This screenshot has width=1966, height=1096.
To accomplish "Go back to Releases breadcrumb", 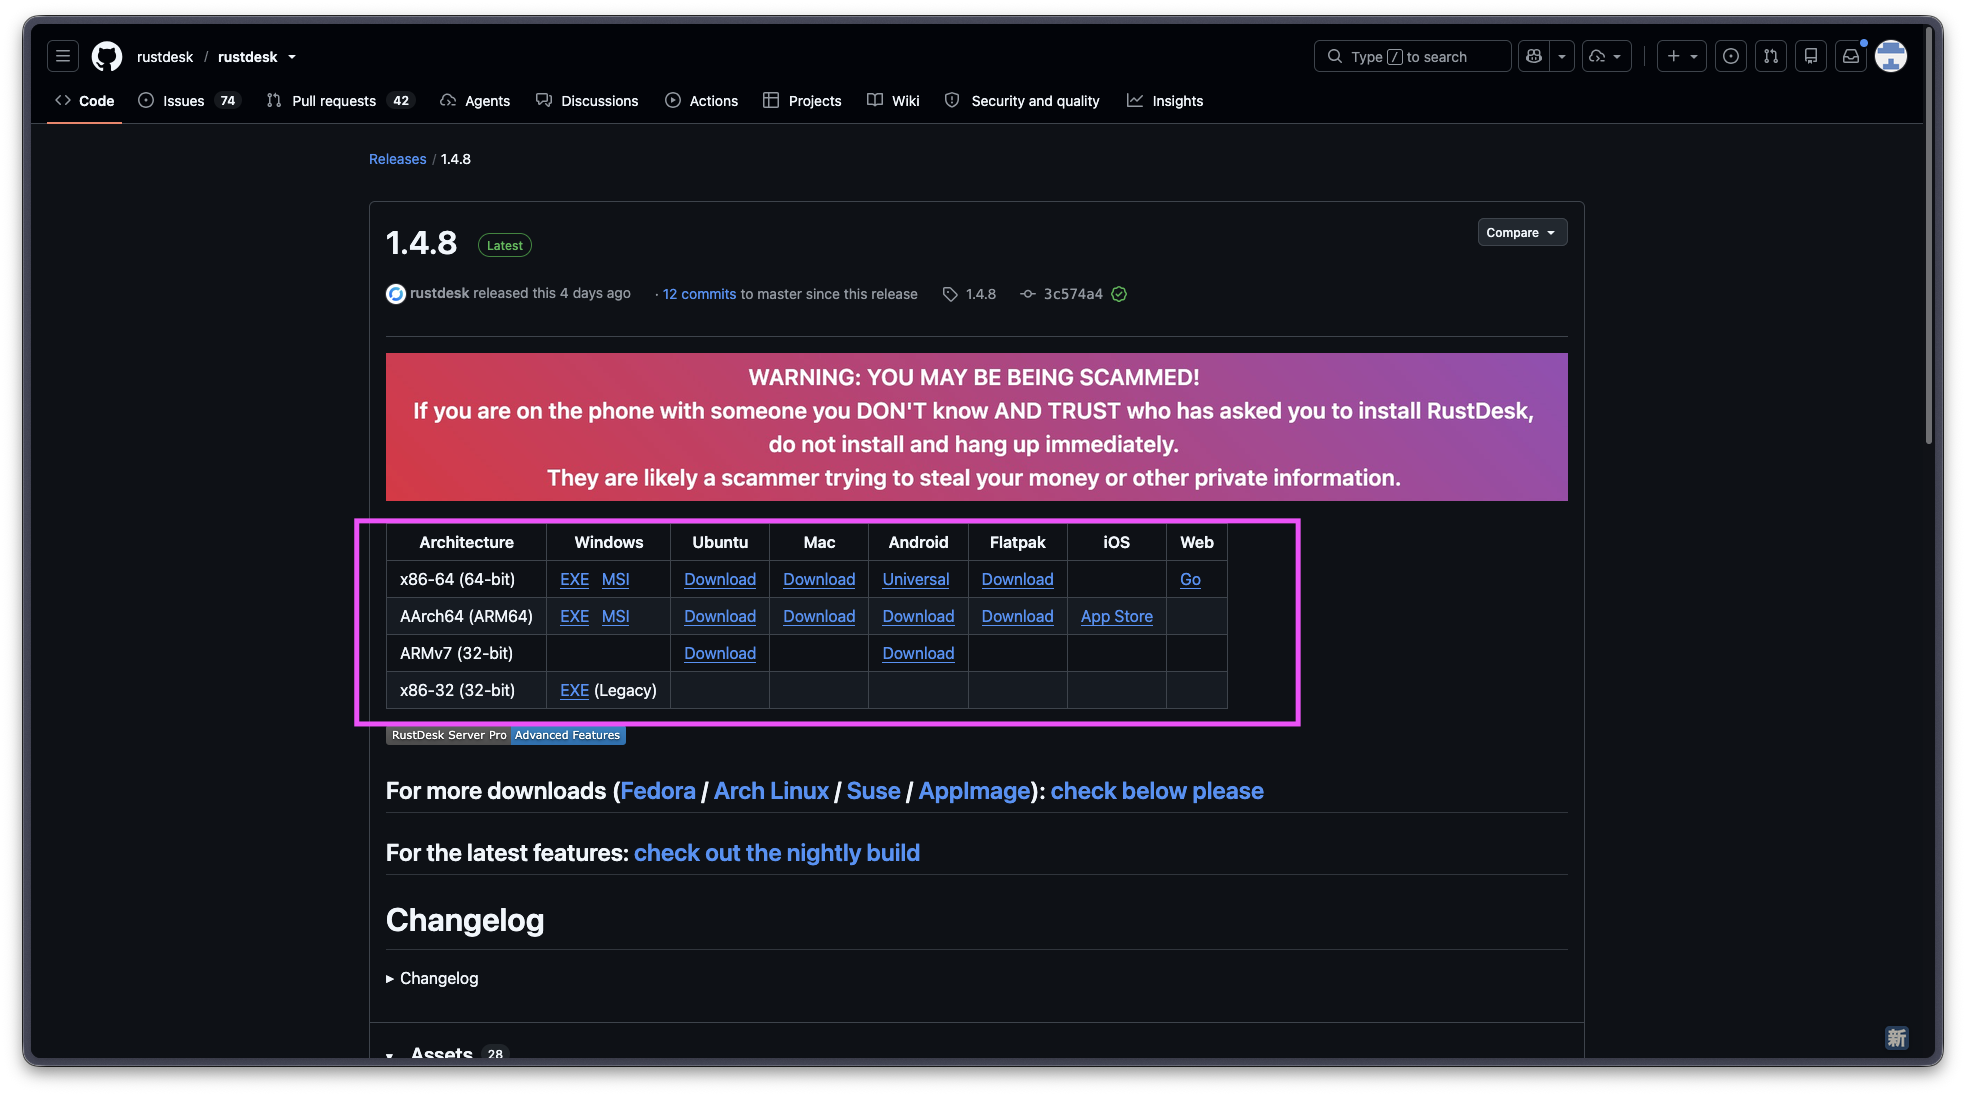I will pos(397,159).
